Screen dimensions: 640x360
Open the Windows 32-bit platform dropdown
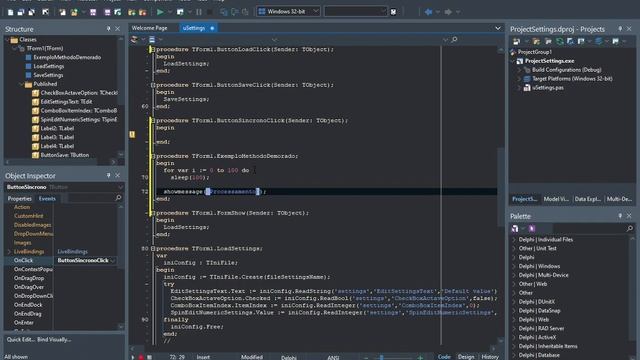point(316,11)
